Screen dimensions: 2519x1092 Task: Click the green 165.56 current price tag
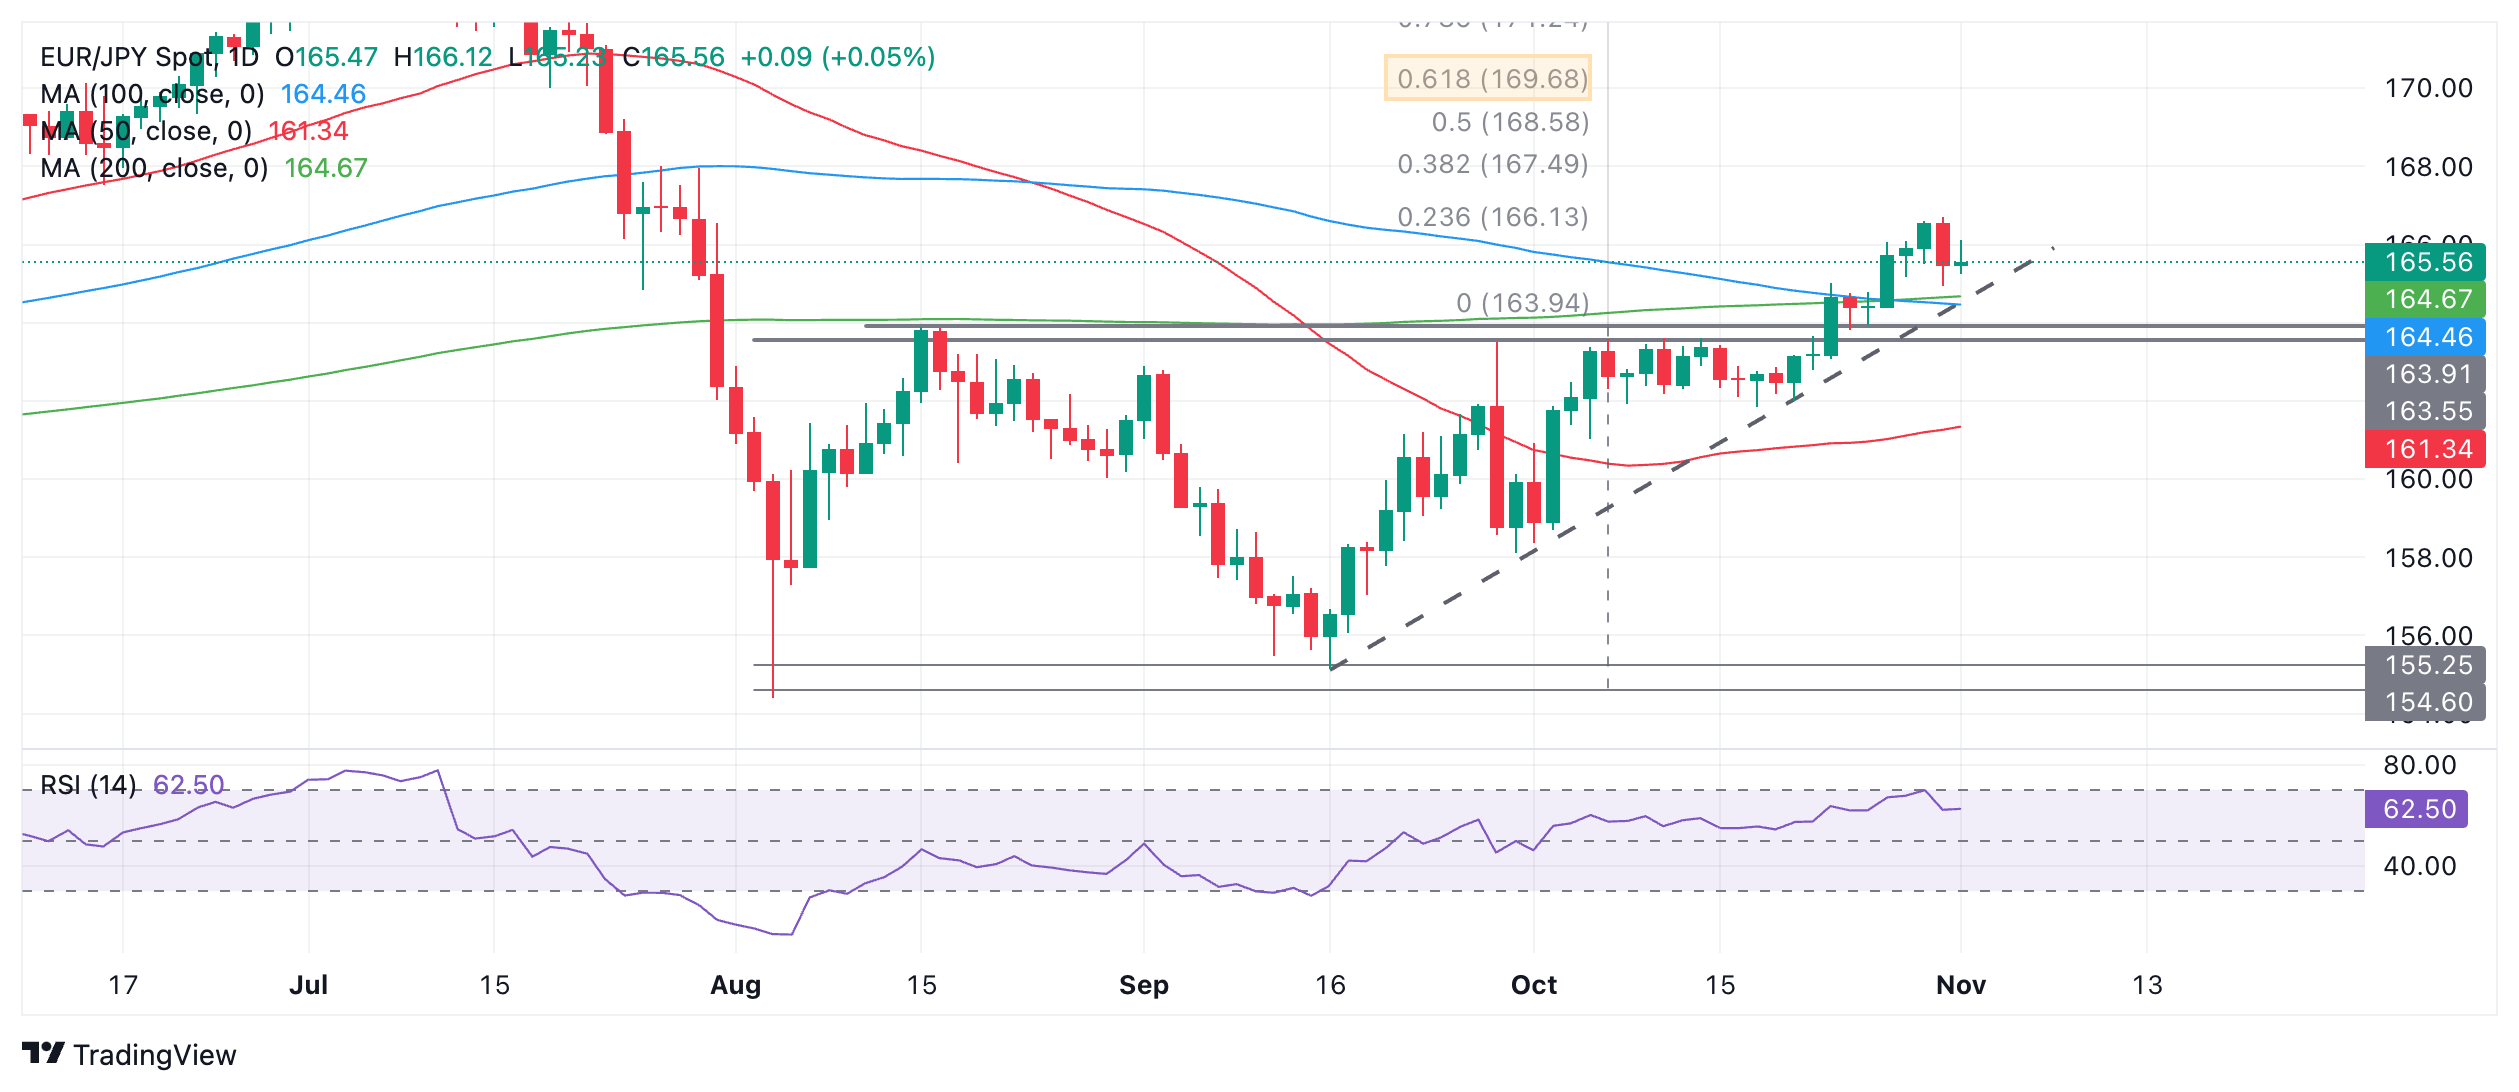click(2425, 262)
